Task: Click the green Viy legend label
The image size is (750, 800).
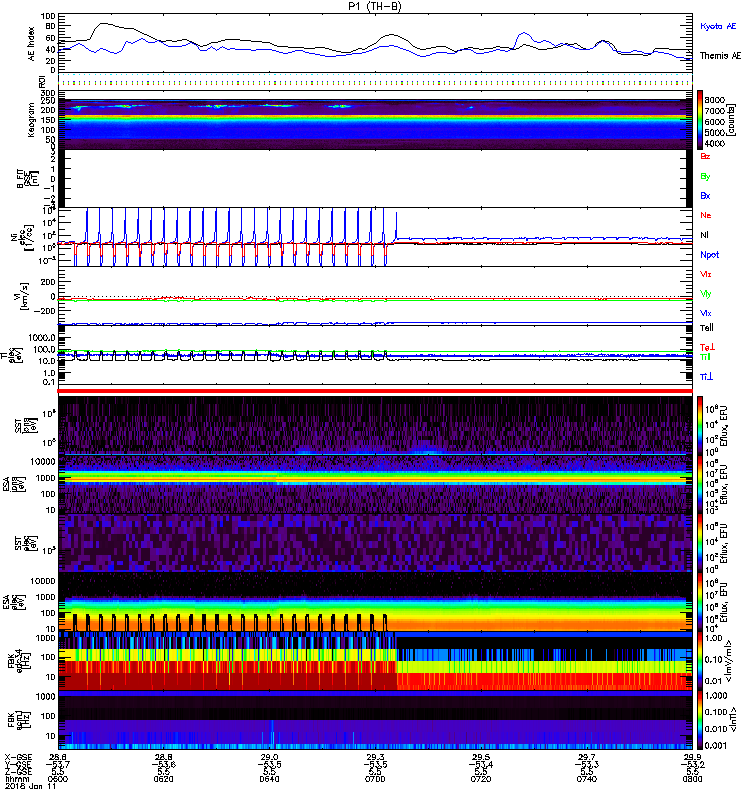Action: point(706,294)
